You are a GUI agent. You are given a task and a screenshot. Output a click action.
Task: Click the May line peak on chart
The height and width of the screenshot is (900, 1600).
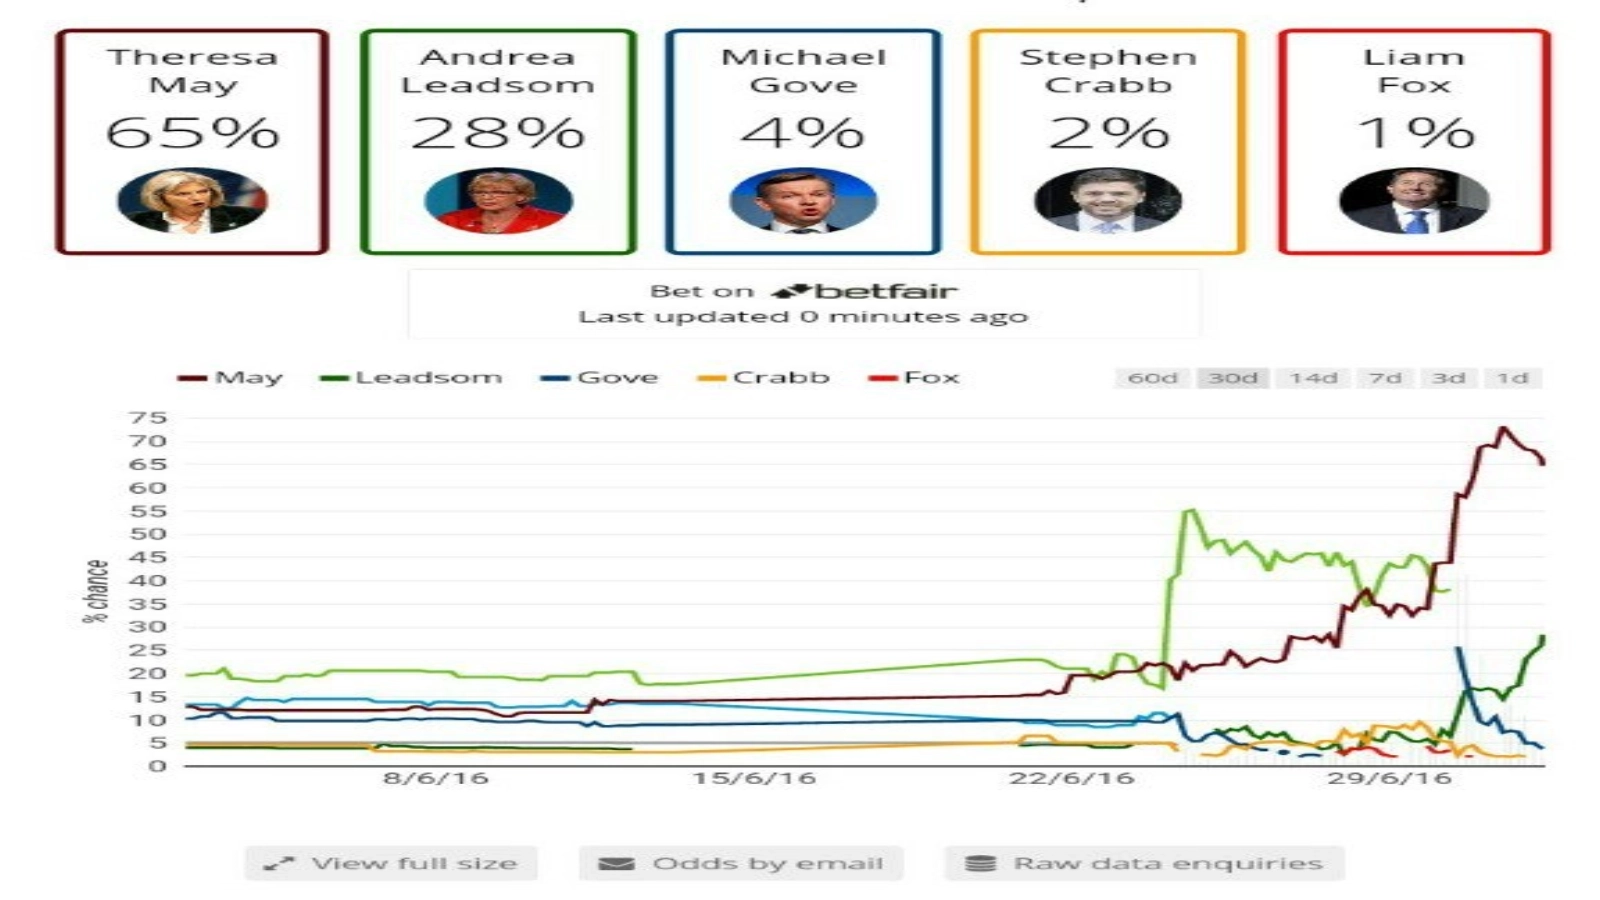[1502, 429]
